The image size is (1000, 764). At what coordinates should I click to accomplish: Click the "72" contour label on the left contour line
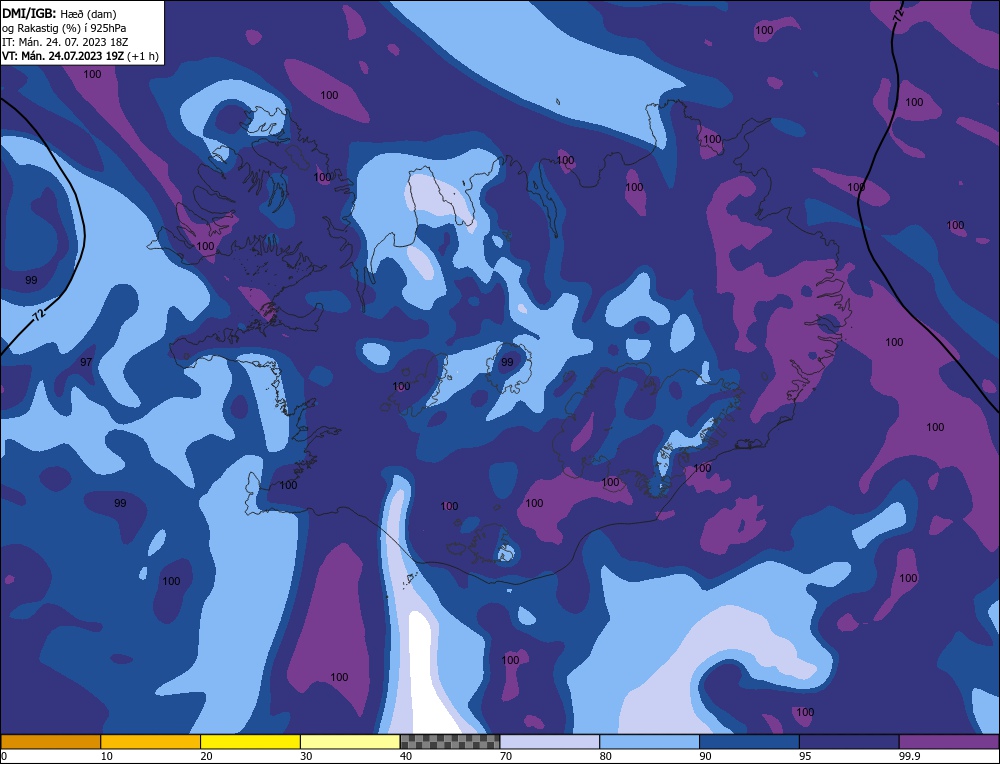coord(40,314)
